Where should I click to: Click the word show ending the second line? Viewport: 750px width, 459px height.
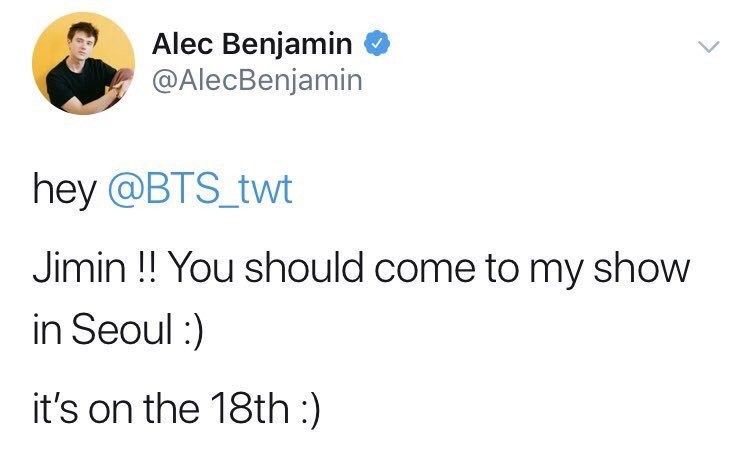coord(641,268)
